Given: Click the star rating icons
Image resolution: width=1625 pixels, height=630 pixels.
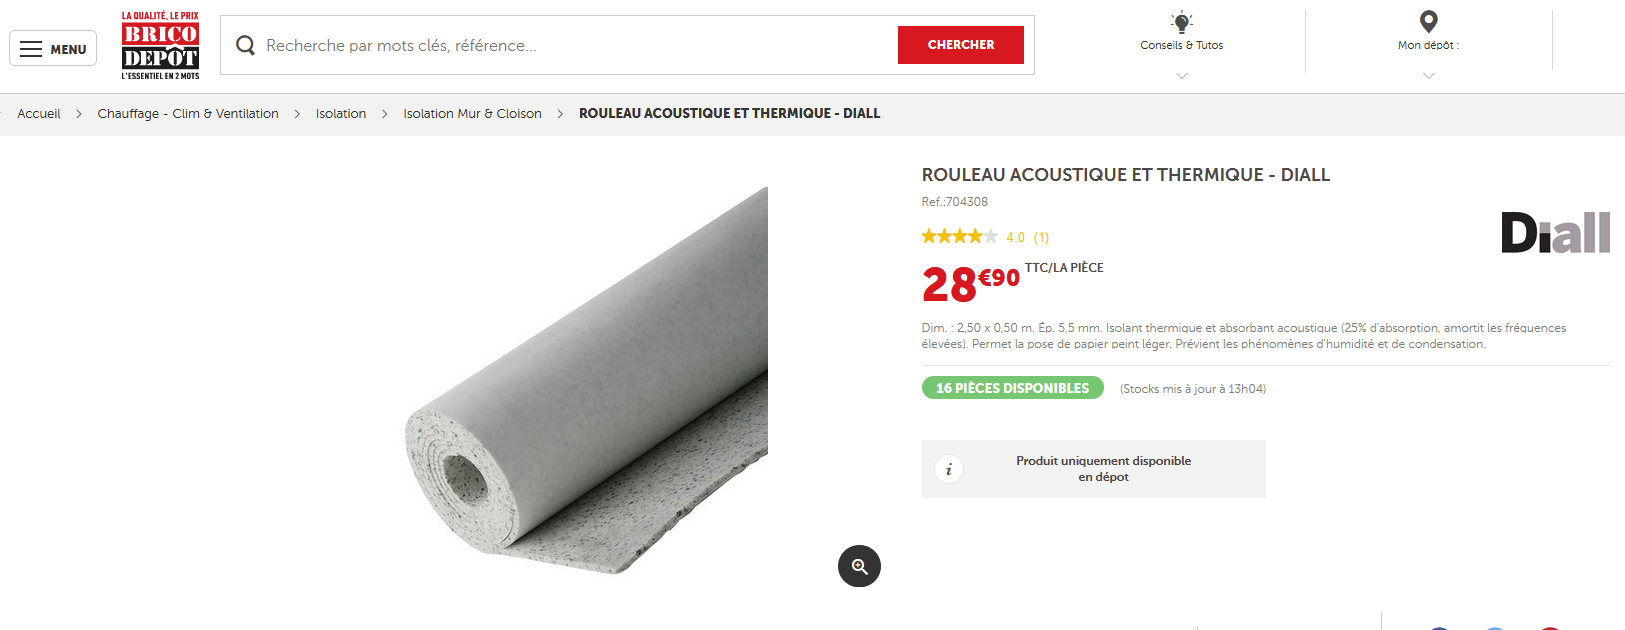Looking at the screenshot, I should tap(959, 237).
